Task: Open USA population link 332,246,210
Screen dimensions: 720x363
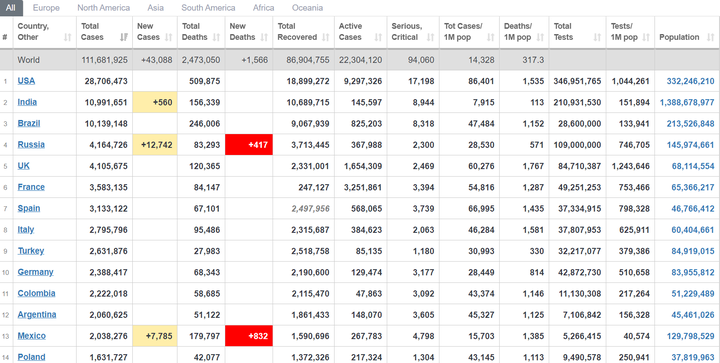Action: point(691,81)
